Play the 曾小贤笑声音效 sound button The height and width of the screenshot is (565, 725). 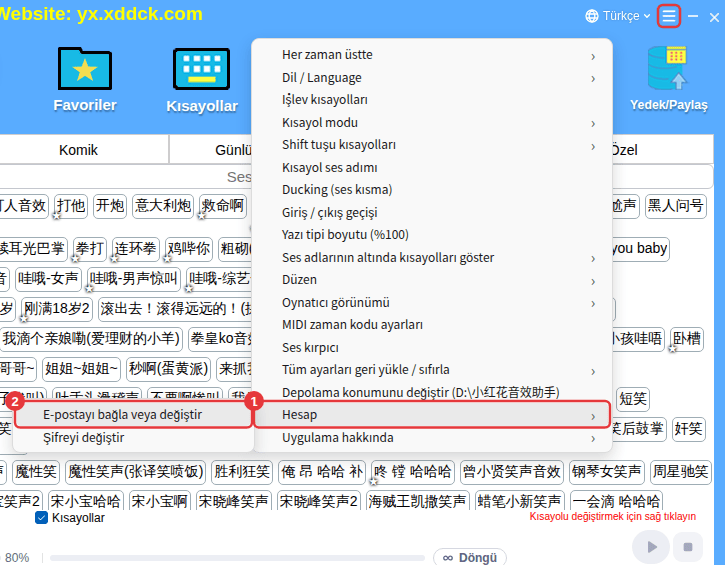[512, 472]
